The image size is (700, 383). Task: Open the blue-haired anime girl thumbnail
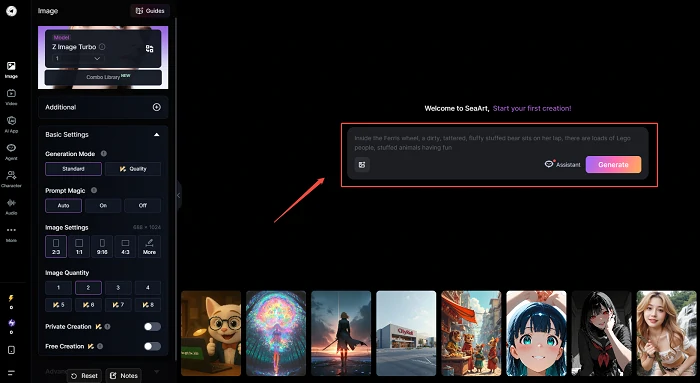536,333
